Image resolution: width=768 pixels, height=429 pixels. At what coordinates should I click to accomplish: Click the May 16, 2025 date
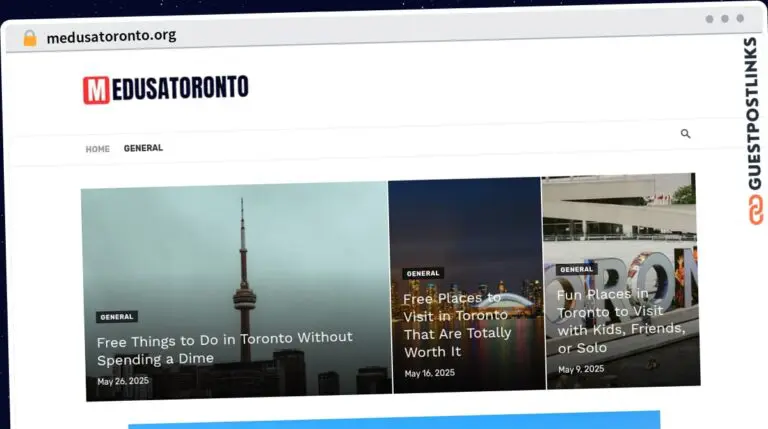coord(430,373)
